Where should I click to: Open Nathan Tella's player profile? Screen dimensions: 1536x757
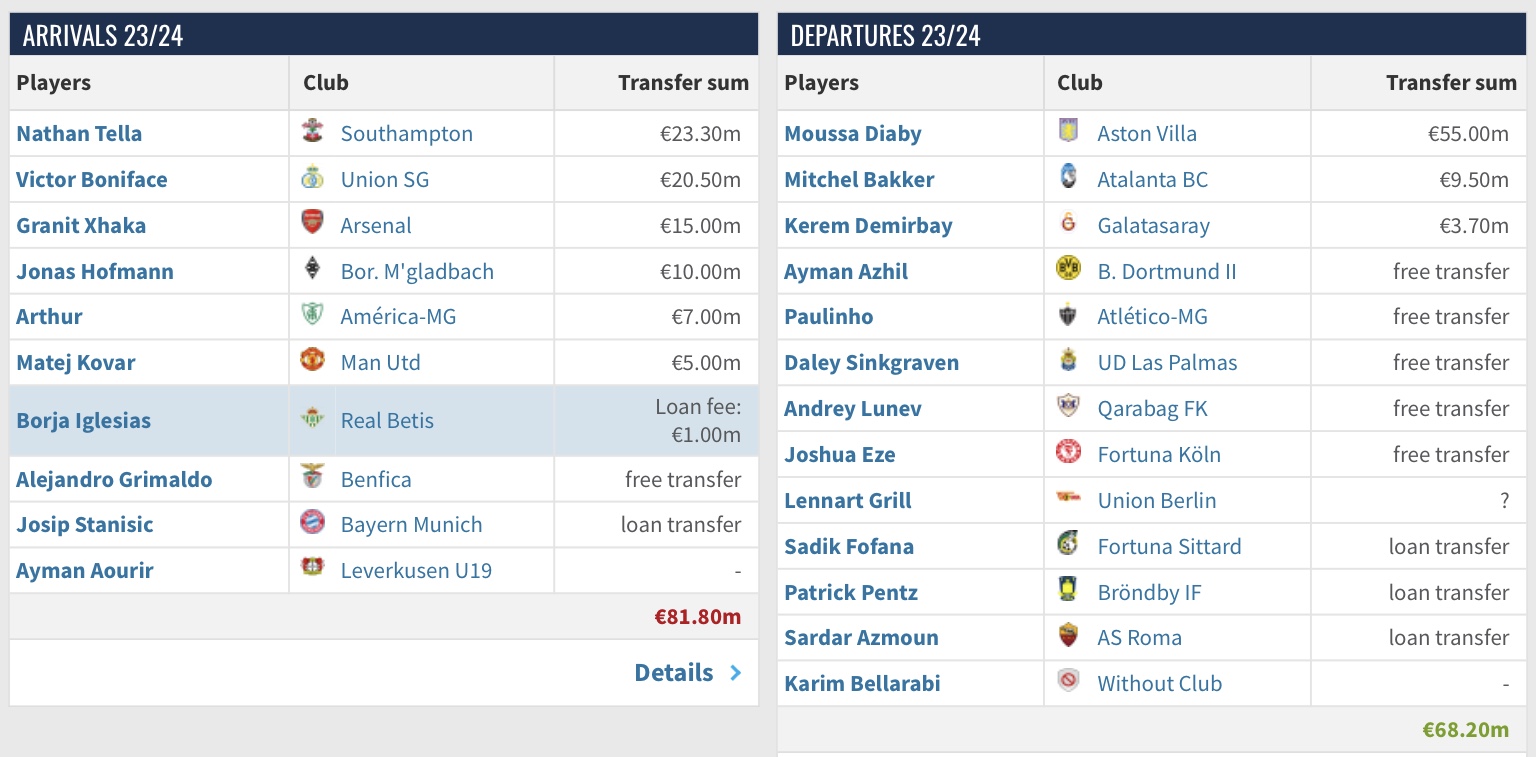pyautogui.click(x=79, y=133)
